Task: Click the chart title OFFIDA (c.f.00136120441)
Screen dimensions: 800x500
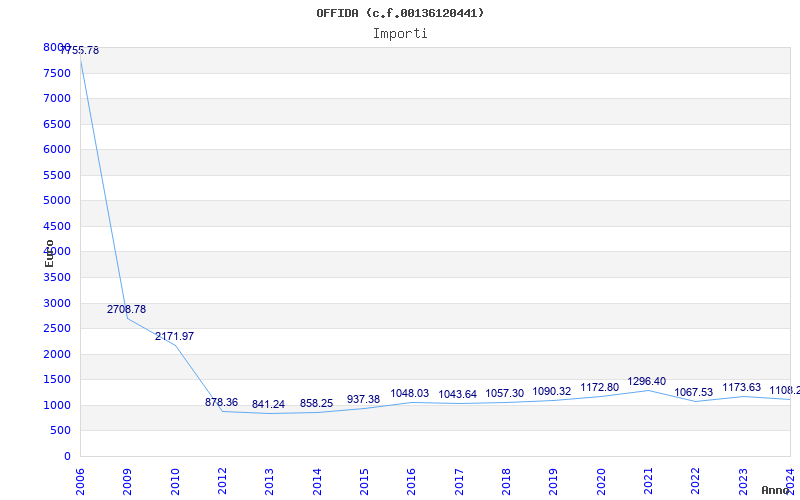Action: (x=400, y=13)
